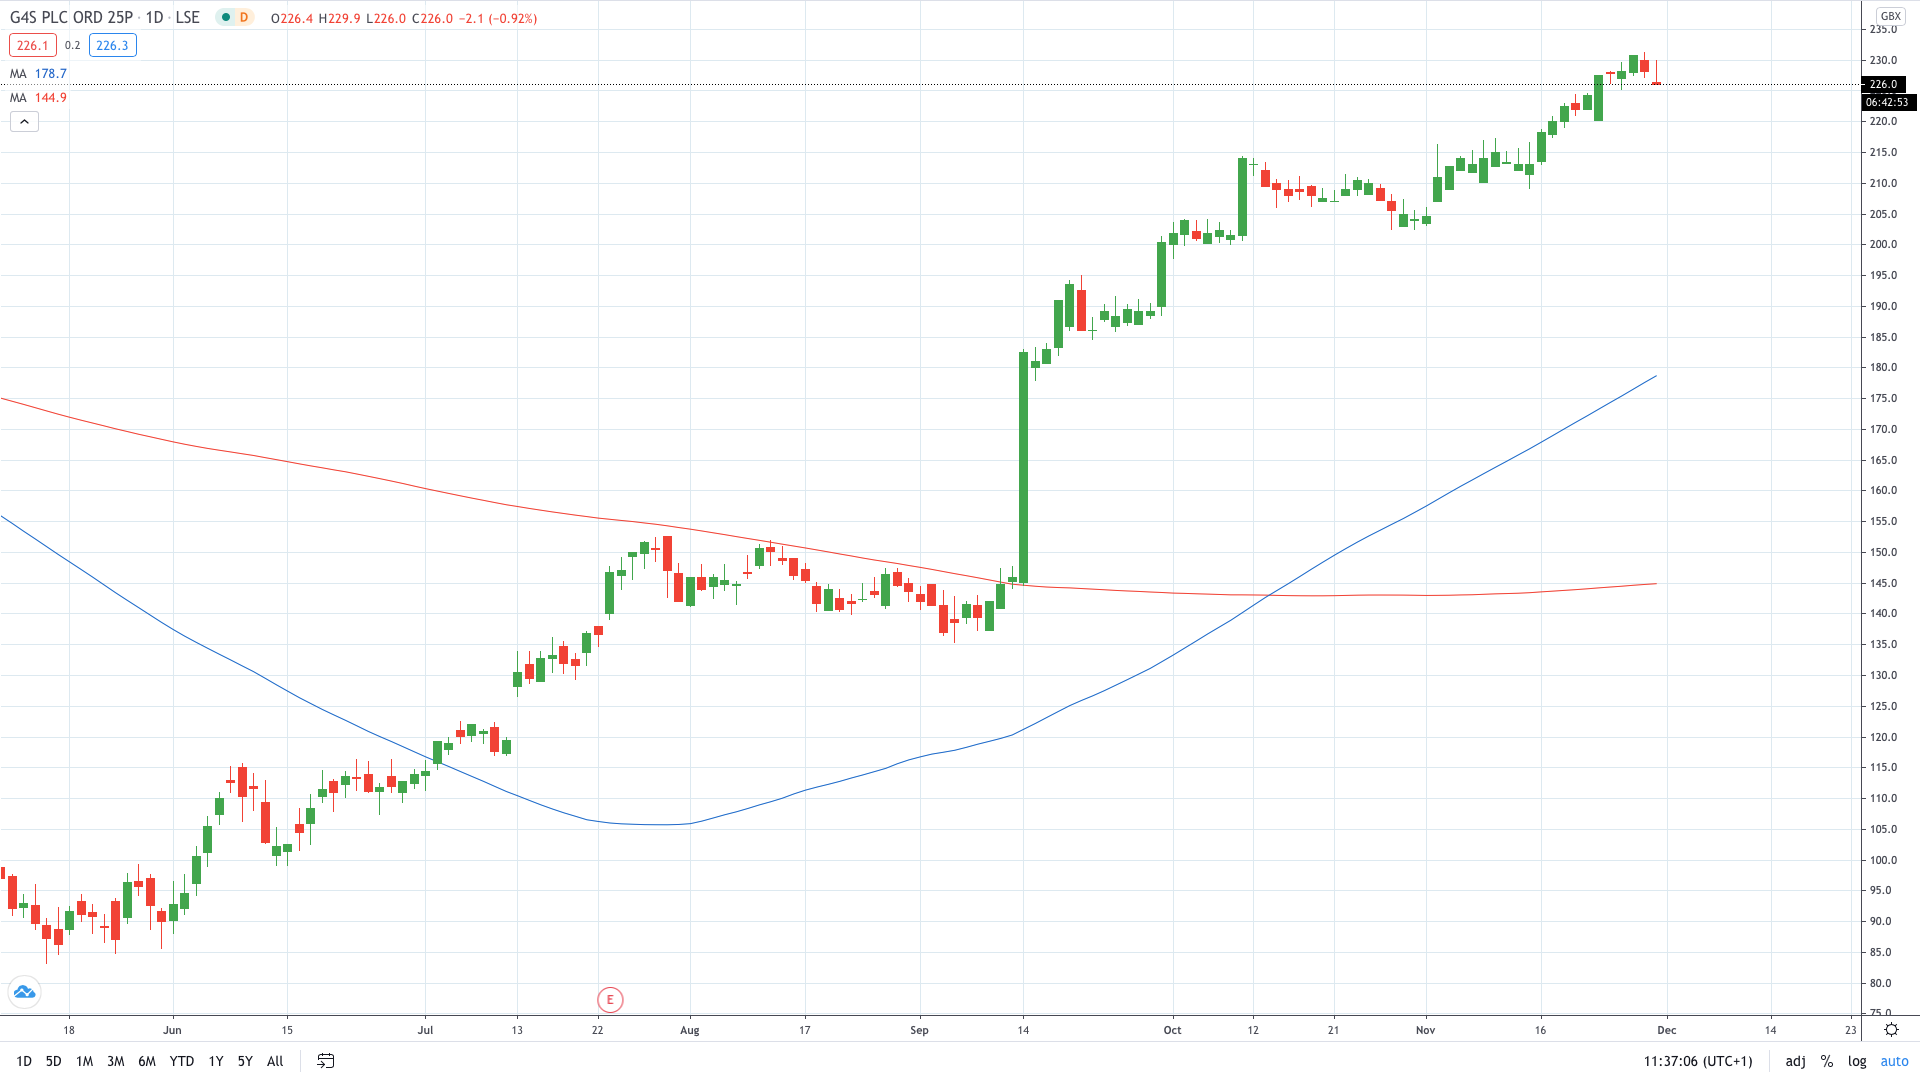Click the Jul label on time axis
Screen dimensions: 1920x1080
coord(425,1030)
